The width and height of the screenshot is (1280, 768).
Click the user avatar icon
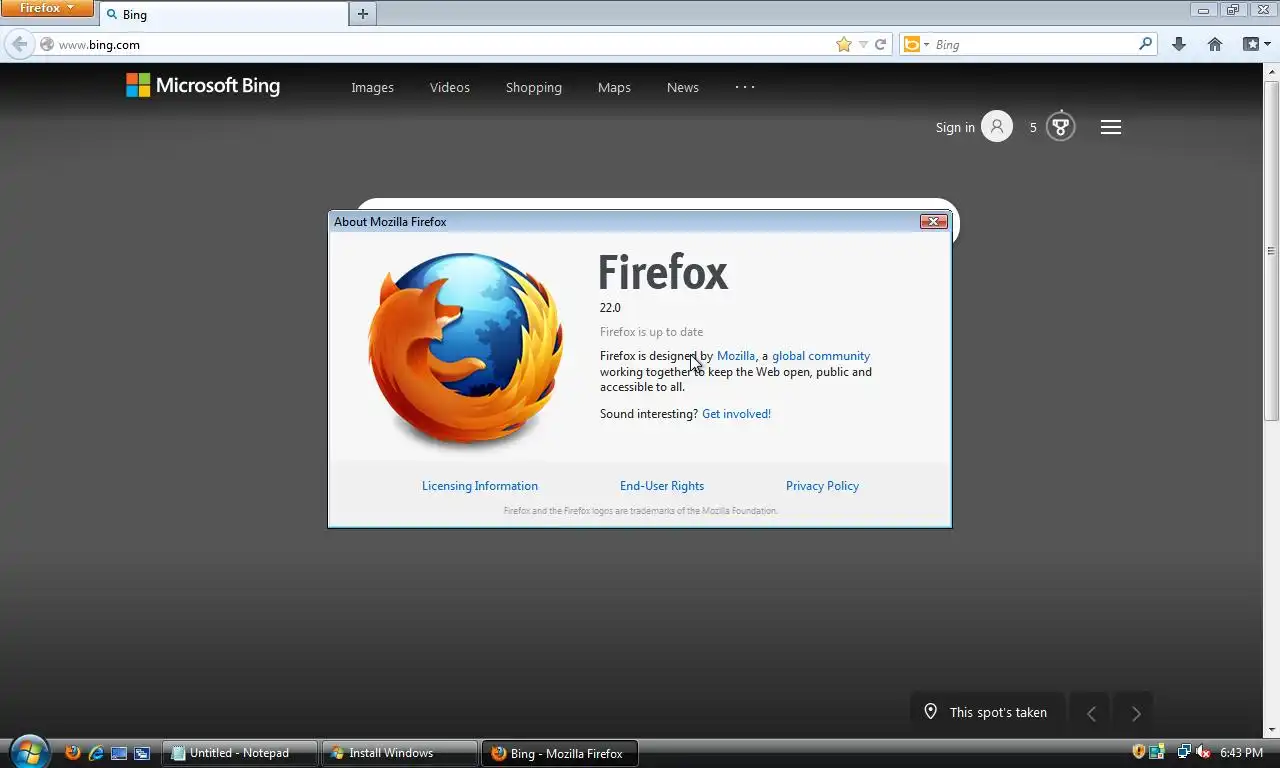pos(997,127)
